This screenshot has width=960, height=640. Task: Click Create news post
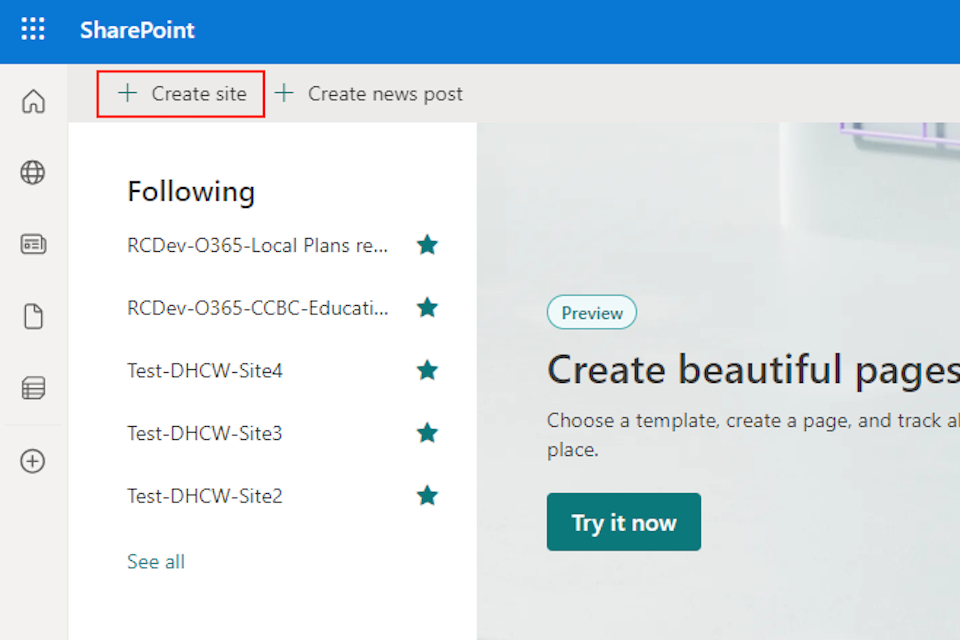click(x=369, y=94)
